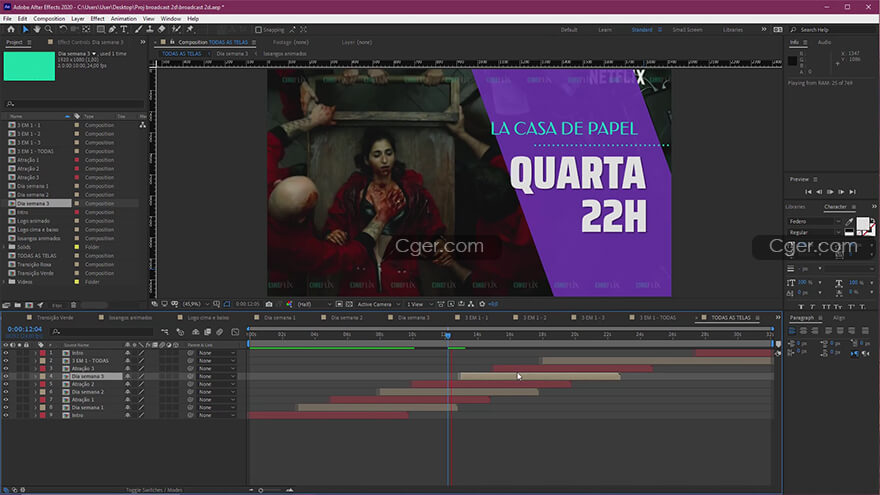This screenshot has width=880, height=495.
Task: Select the Selection (arrow) tool
Action: tap(25, 29)
